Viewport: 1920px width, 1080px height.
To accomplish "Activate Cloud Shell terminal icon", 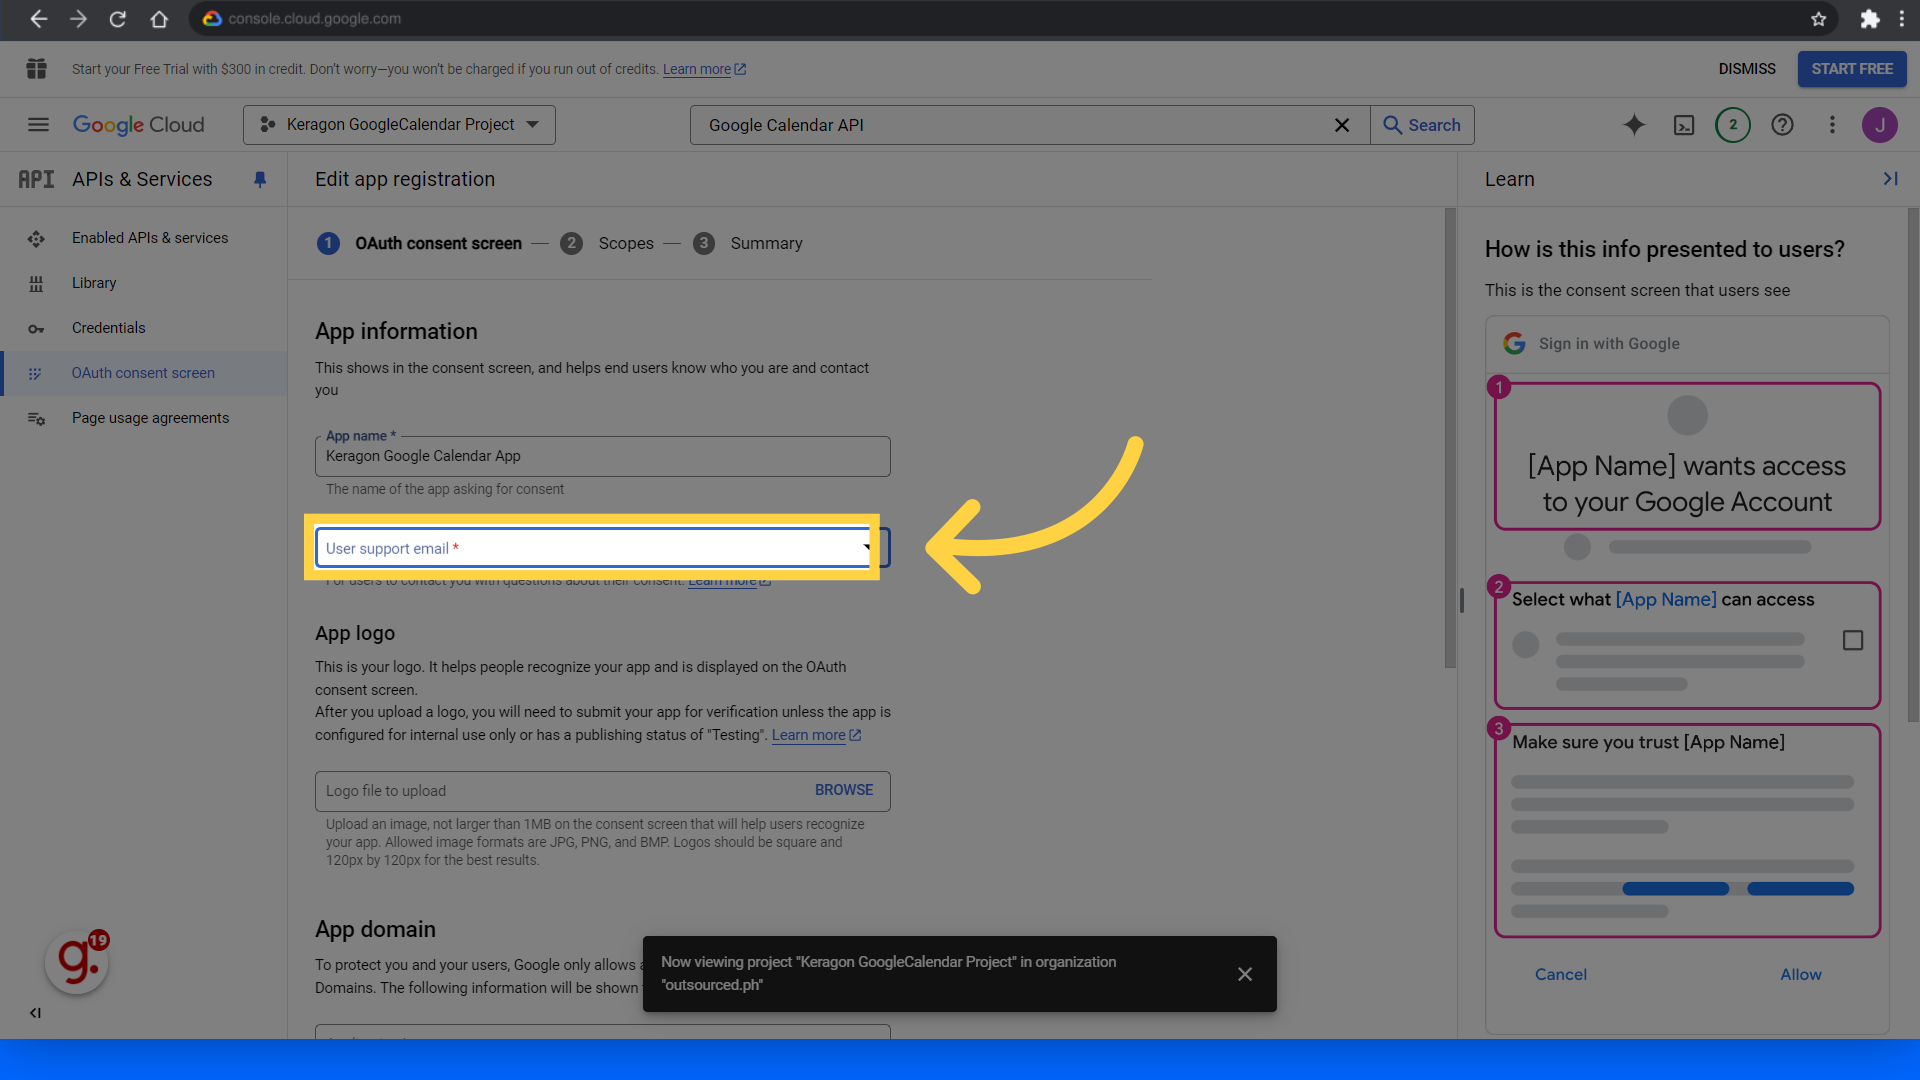I will [1684, 125].
